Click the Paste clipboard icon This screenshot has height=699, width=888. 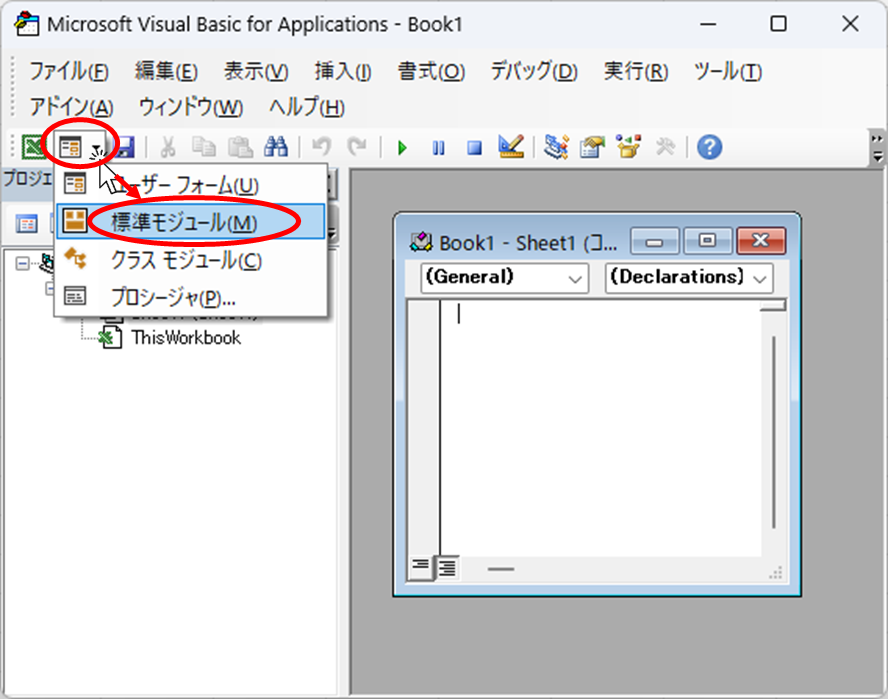(240, 147)
